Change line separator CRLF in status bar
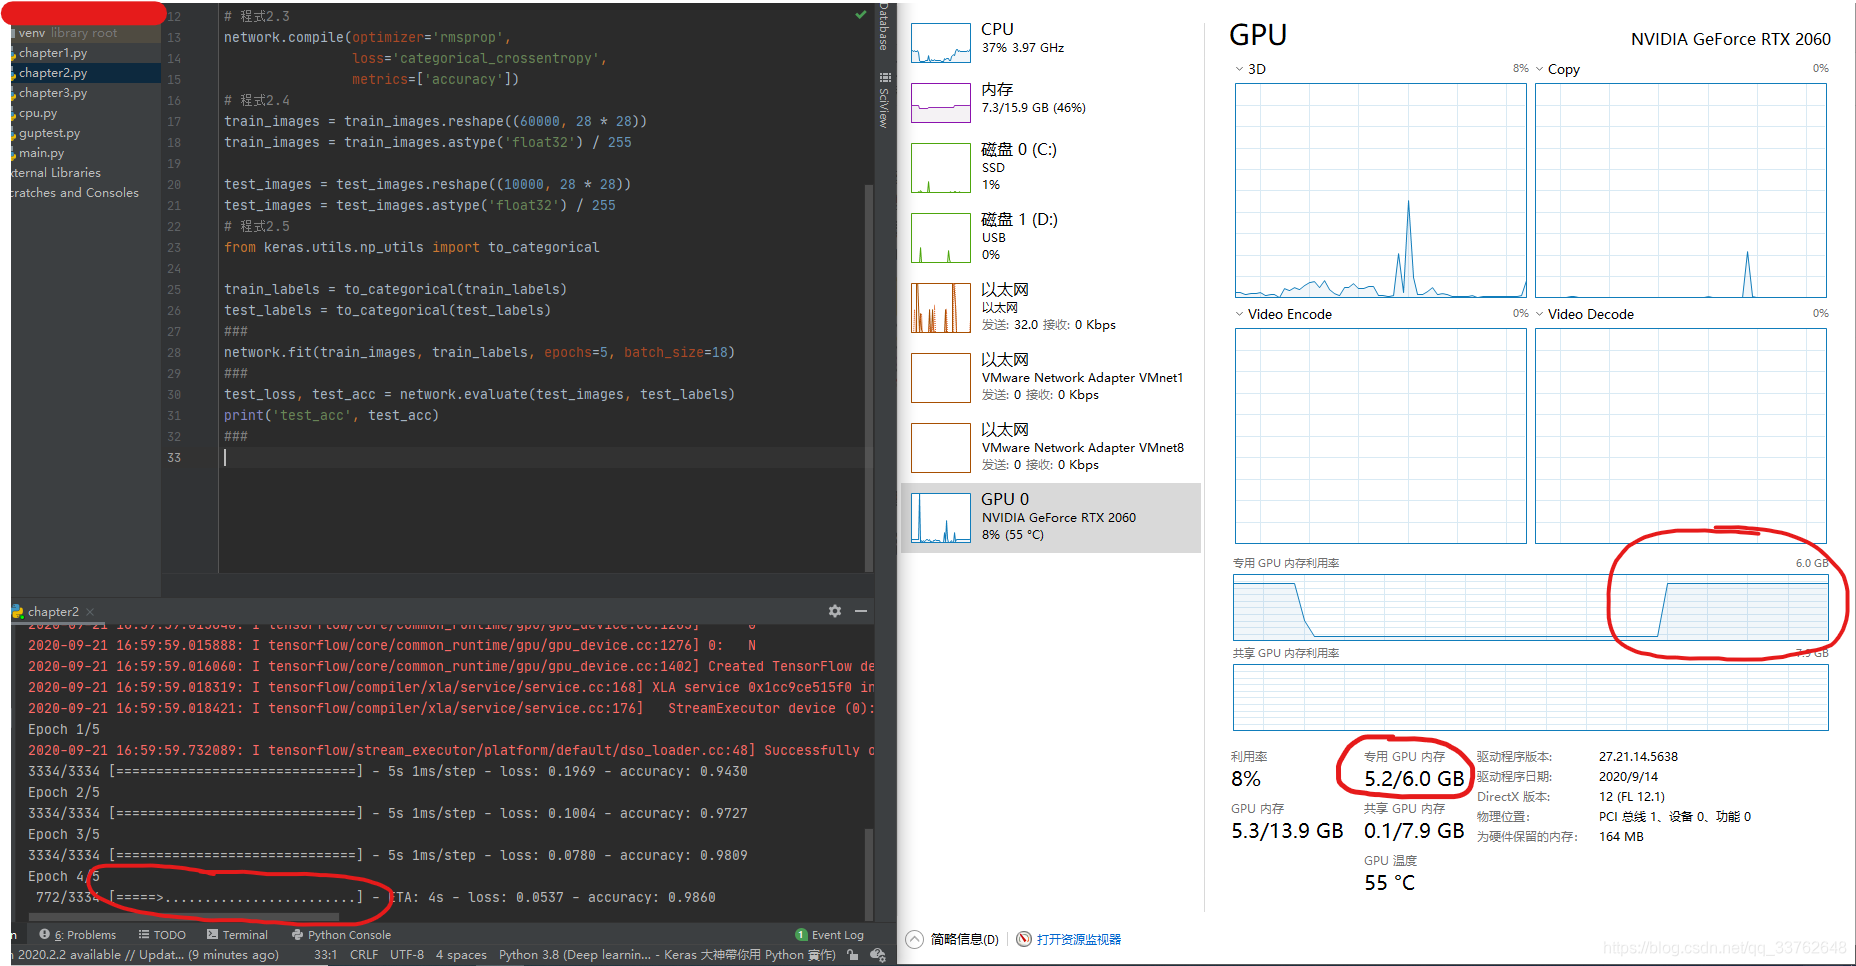This screenshot has height=966, width=1856. pos(364,955)
